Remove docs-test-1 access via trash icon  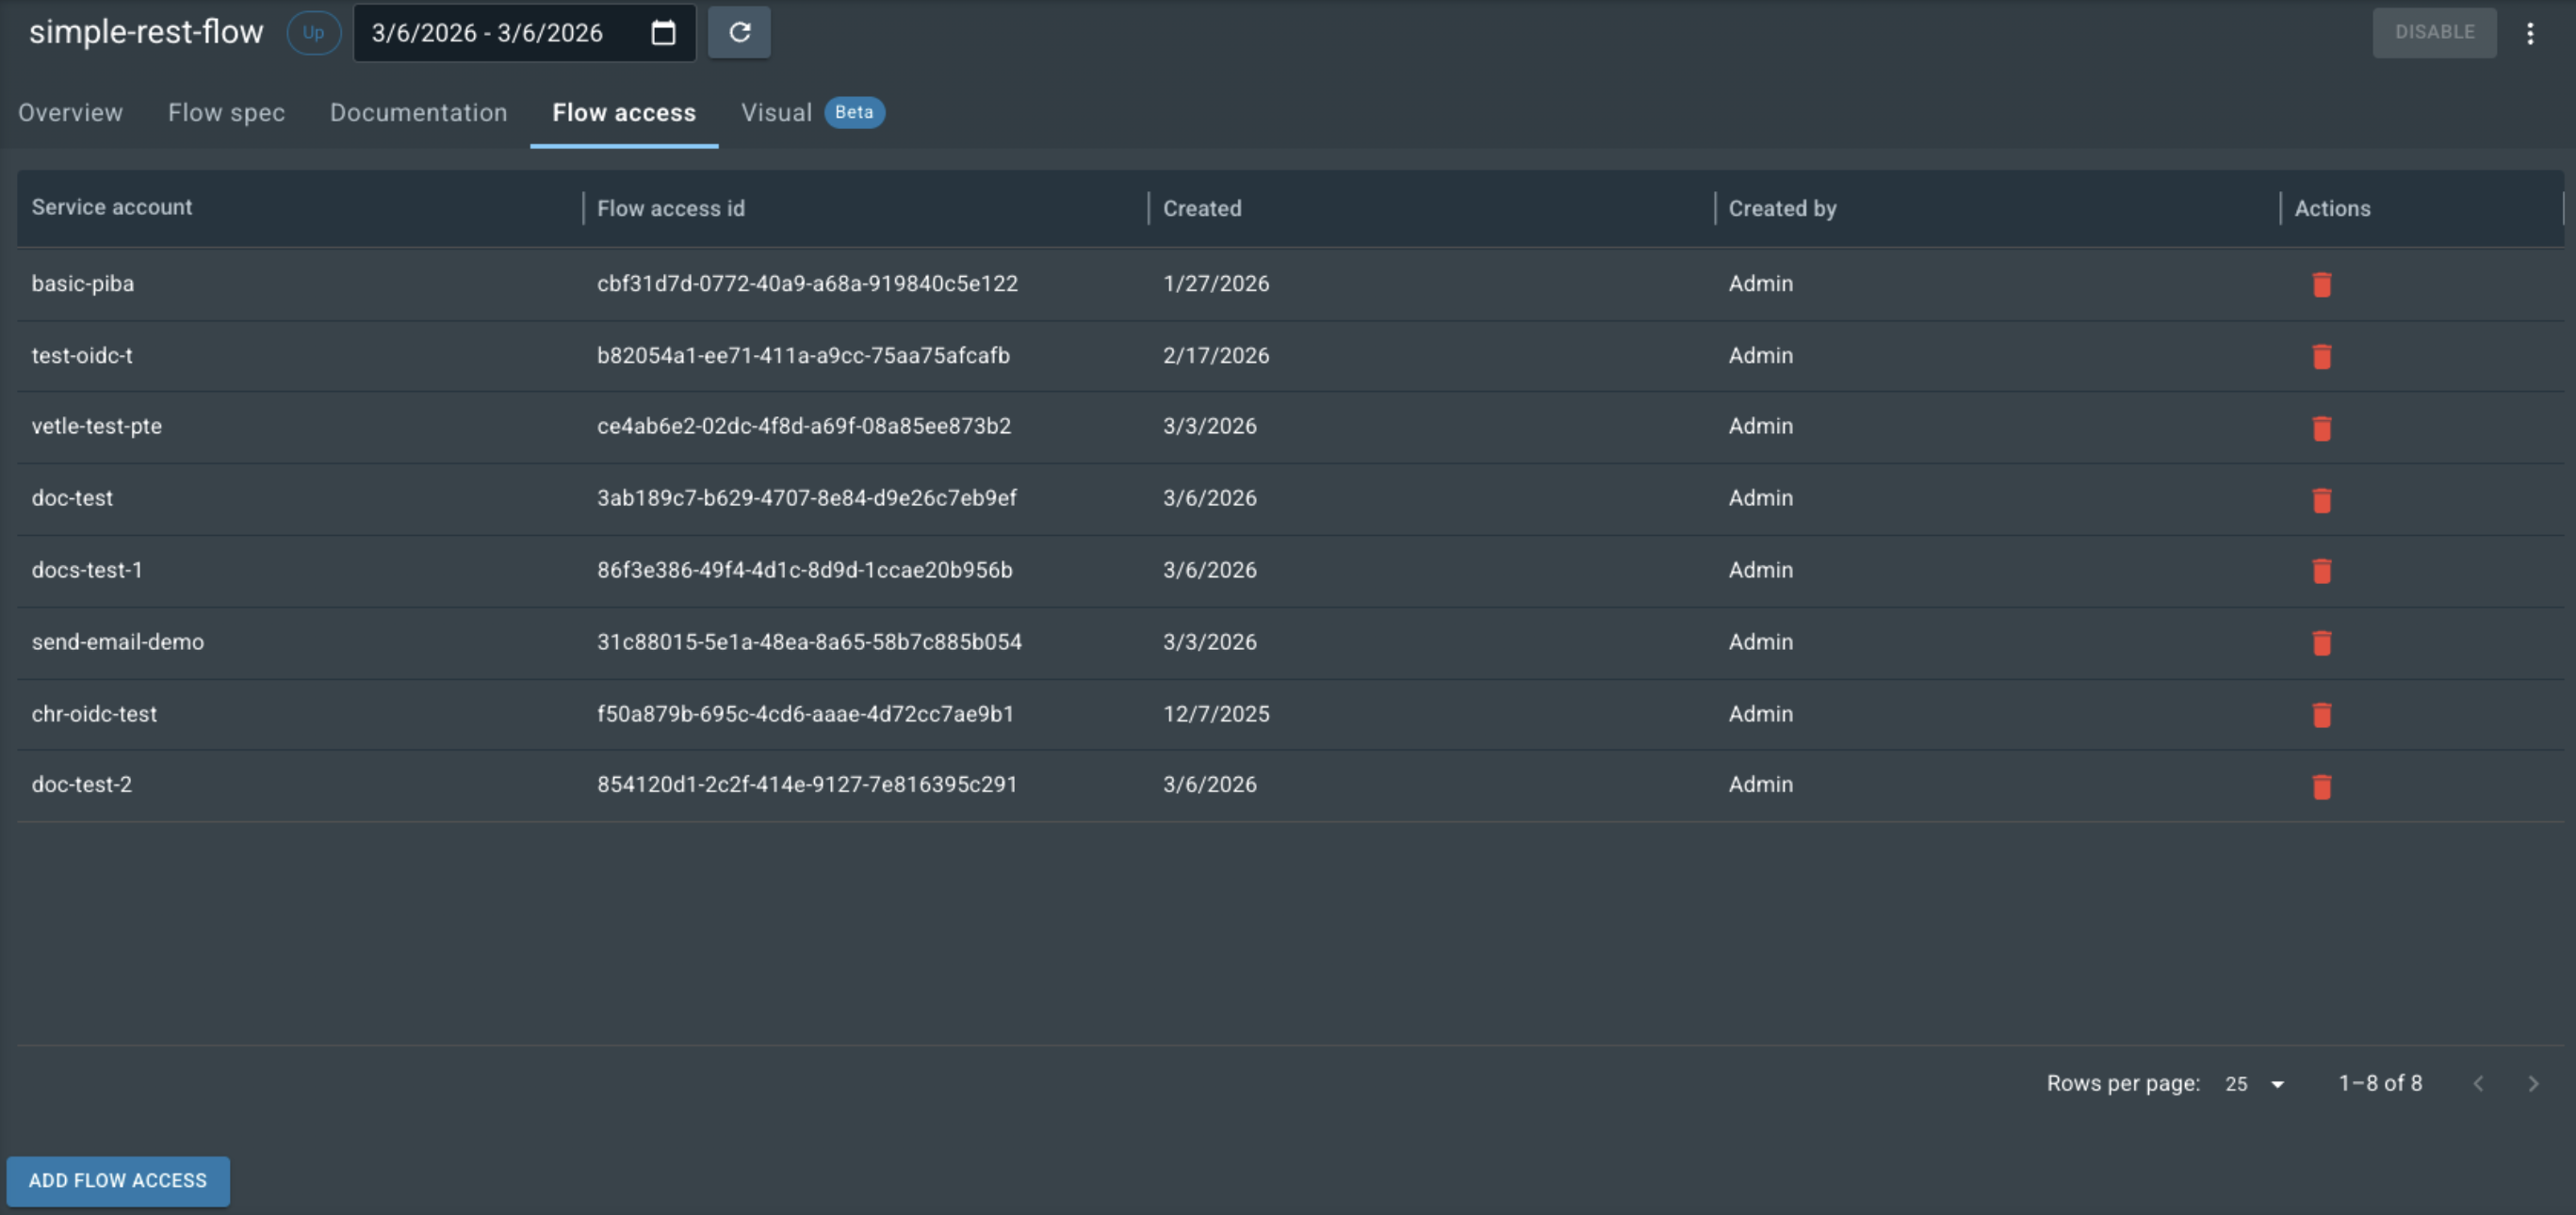click(2322, 571)
